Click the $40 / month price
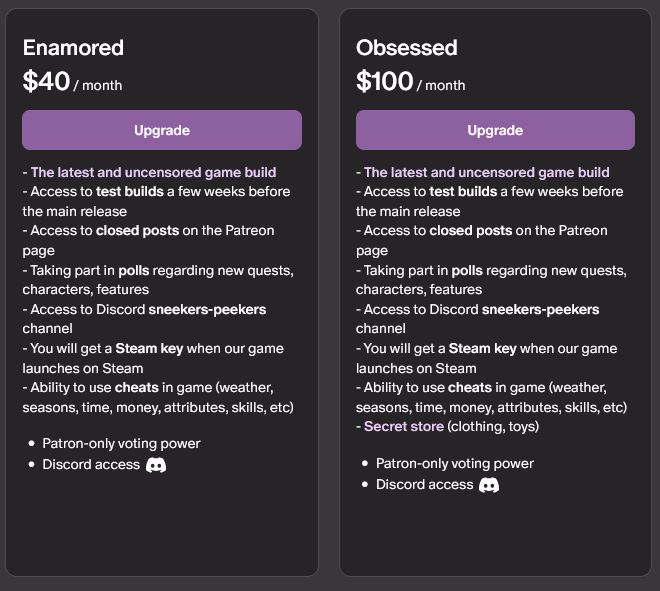660x591 pixels. click(72, 81)
